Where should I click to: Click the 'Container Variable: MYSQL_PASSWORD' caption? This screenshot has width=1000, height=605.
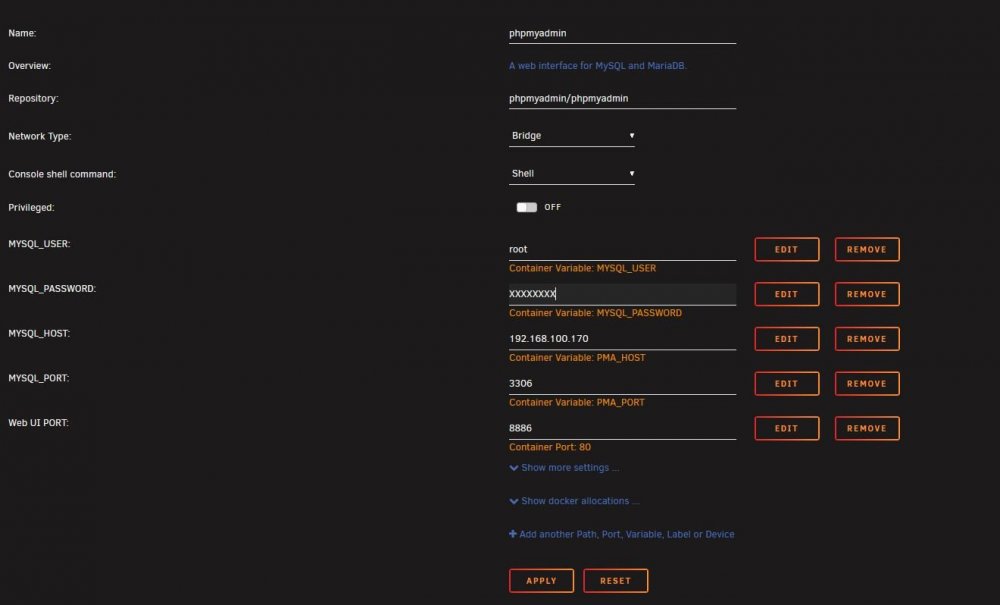[595, 313]
